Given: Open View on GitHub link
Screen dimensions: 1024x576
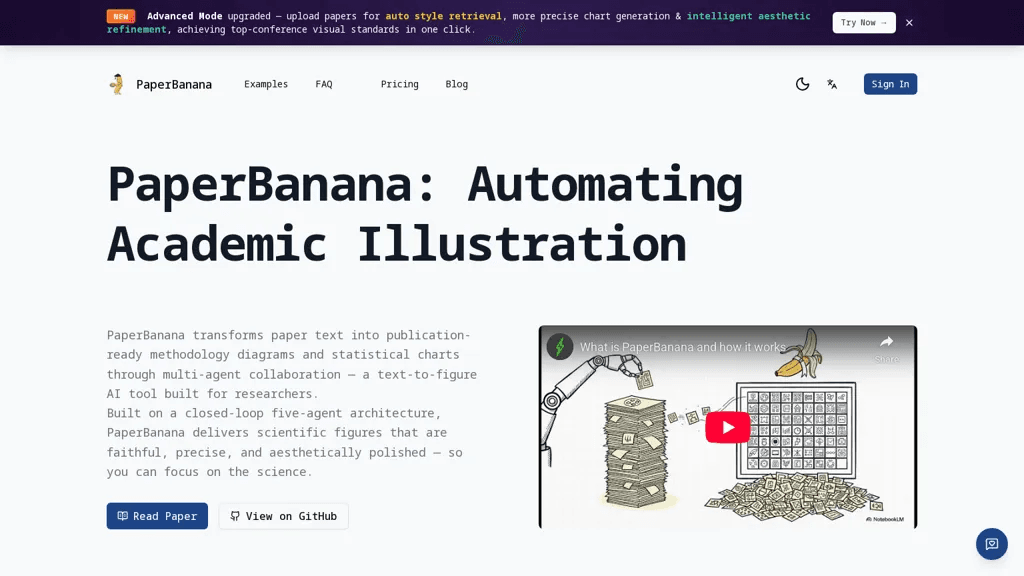Looking at the screenshot, I should [x=283, y=516].
